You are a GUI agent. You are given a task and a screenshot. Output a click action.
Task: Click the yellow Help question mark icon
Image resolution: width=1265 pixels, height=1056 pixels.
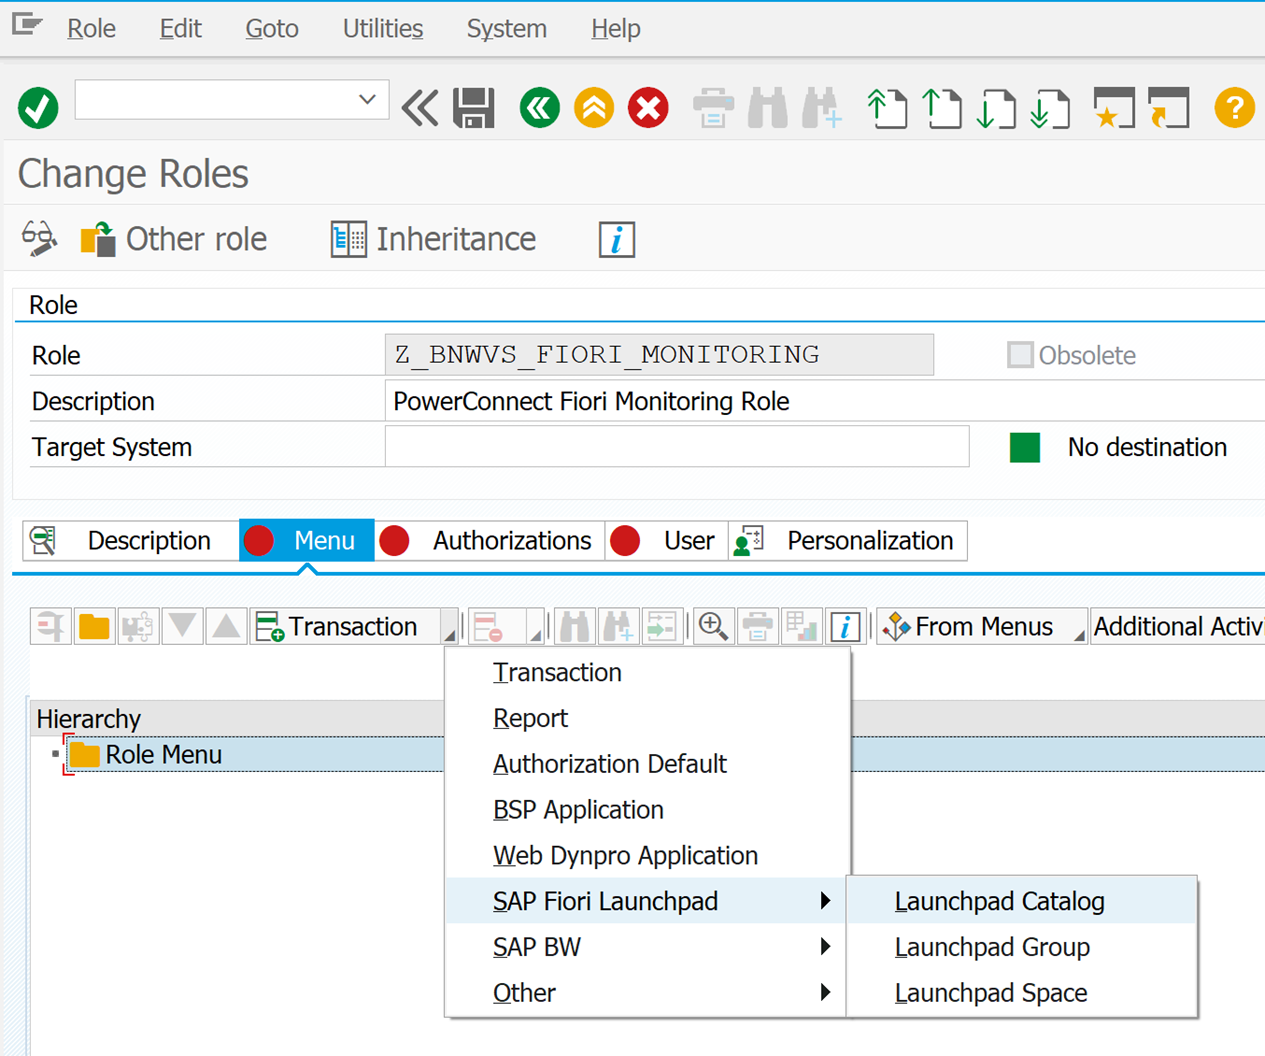click(1234, 108)
